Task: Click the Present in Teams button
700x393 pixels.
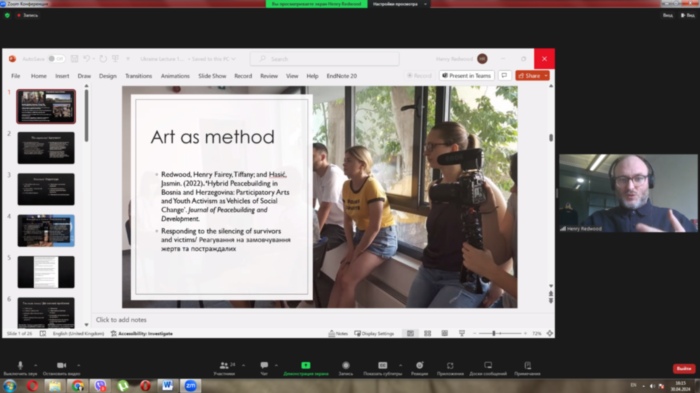Action: (467, 75)
